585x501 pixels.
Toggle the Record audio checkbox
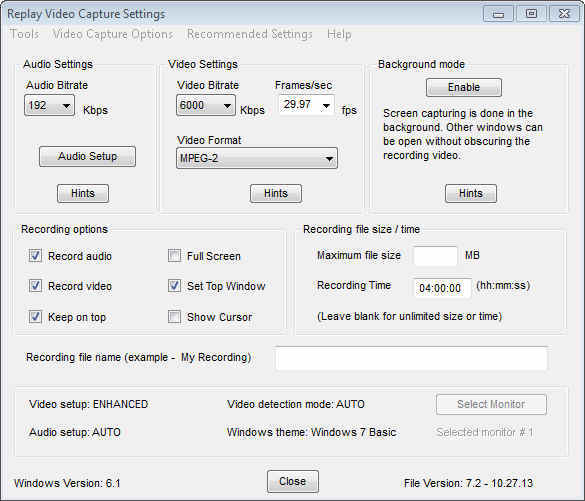click(x=35, y=256)
